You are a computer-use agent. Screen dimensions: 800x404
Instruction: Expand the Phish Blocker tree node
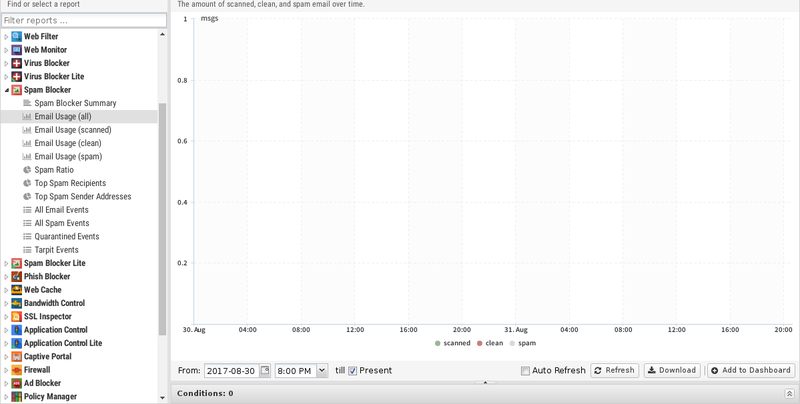click(x=6, y=276)
